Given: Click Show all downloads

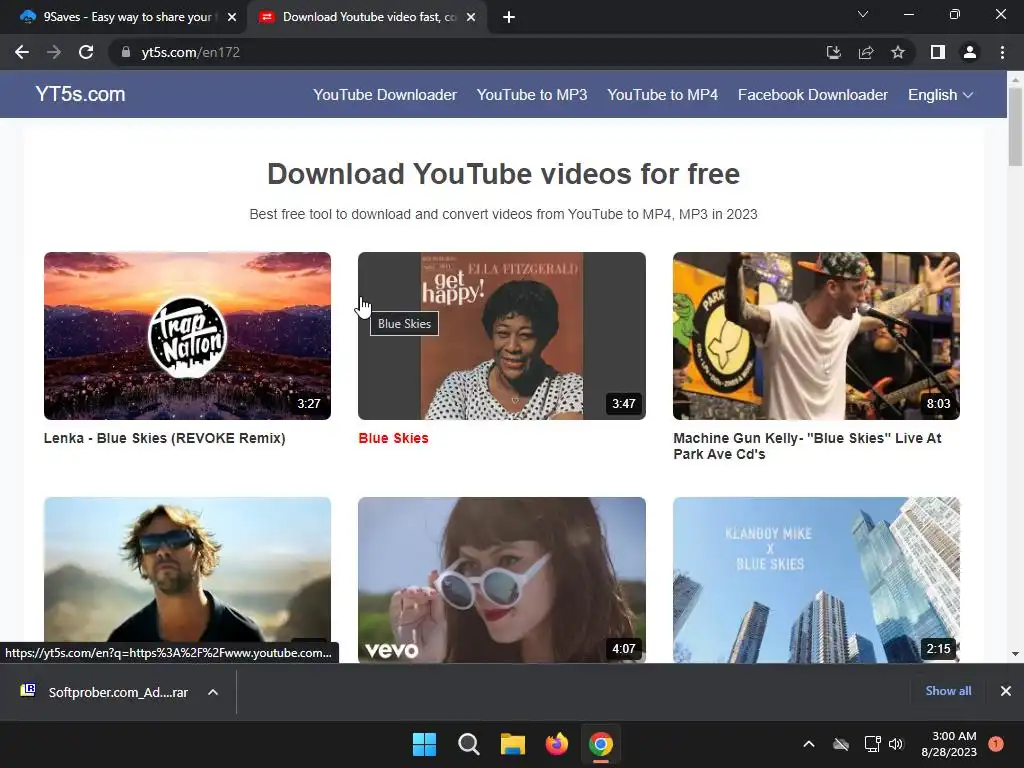Looking at the screenshot, I should [948, 691].
